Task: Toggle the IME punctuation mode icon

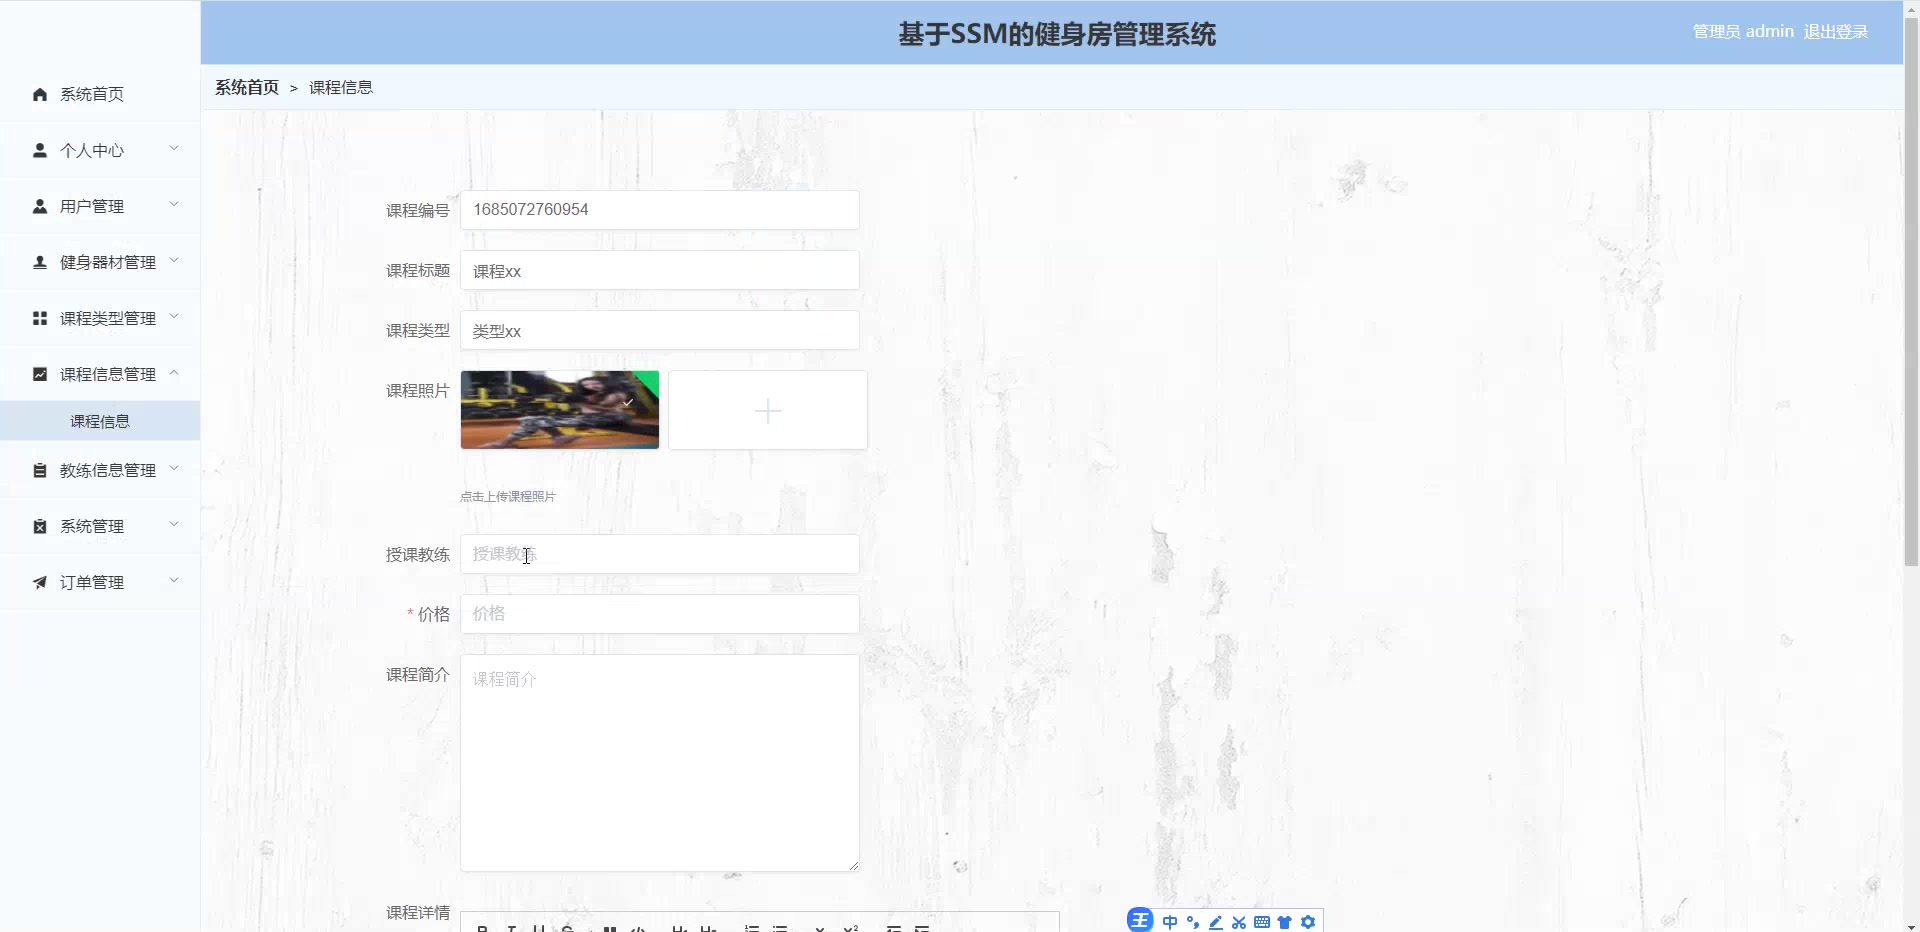Action: coord(1193,922)
